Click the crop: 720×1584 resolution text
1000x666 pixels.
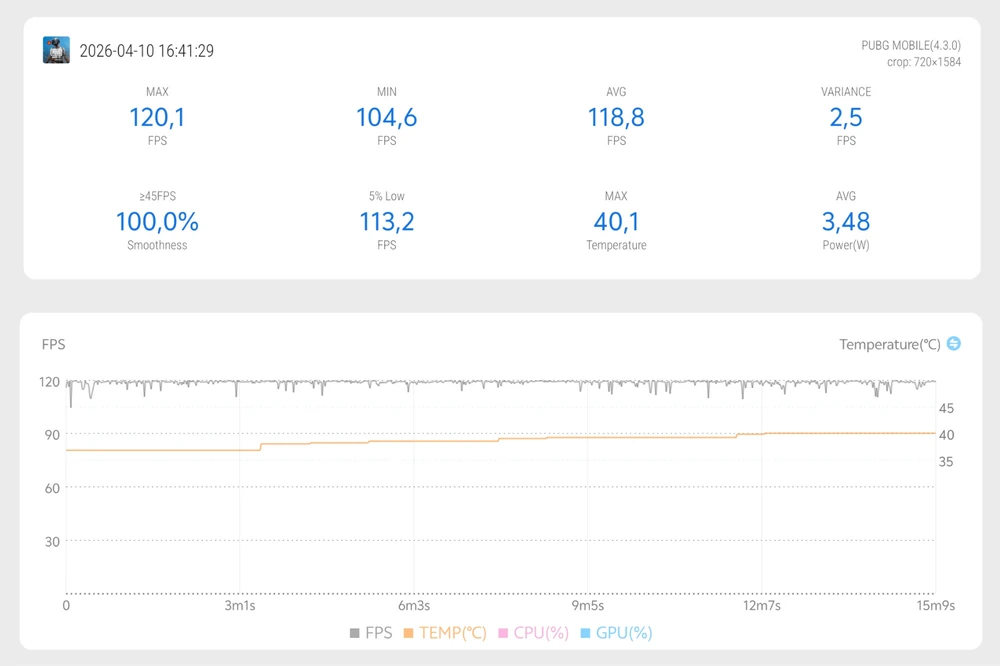(923, 62)
